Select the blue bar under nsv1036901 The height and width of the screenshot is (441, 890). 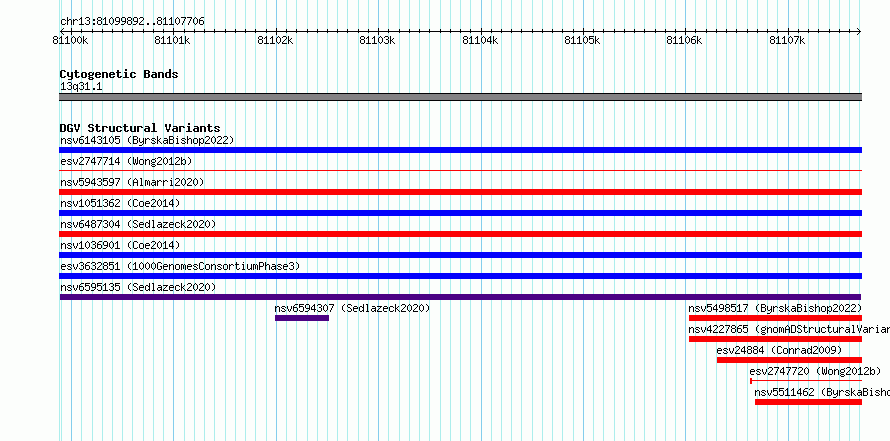click(460, 255)
